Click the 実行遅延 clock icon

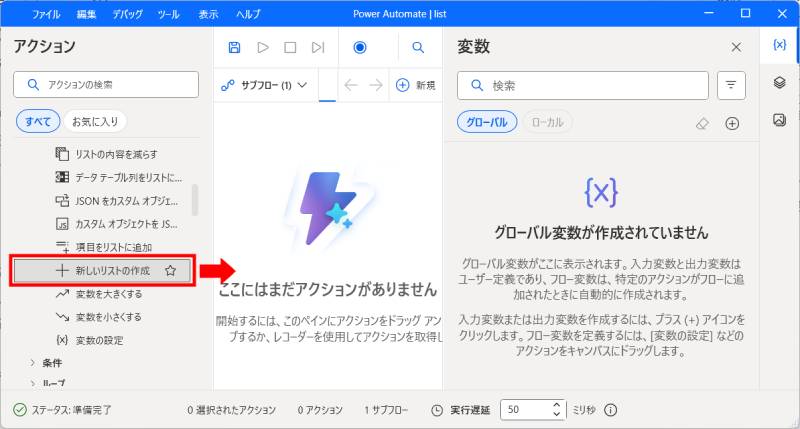pos(437,410)
